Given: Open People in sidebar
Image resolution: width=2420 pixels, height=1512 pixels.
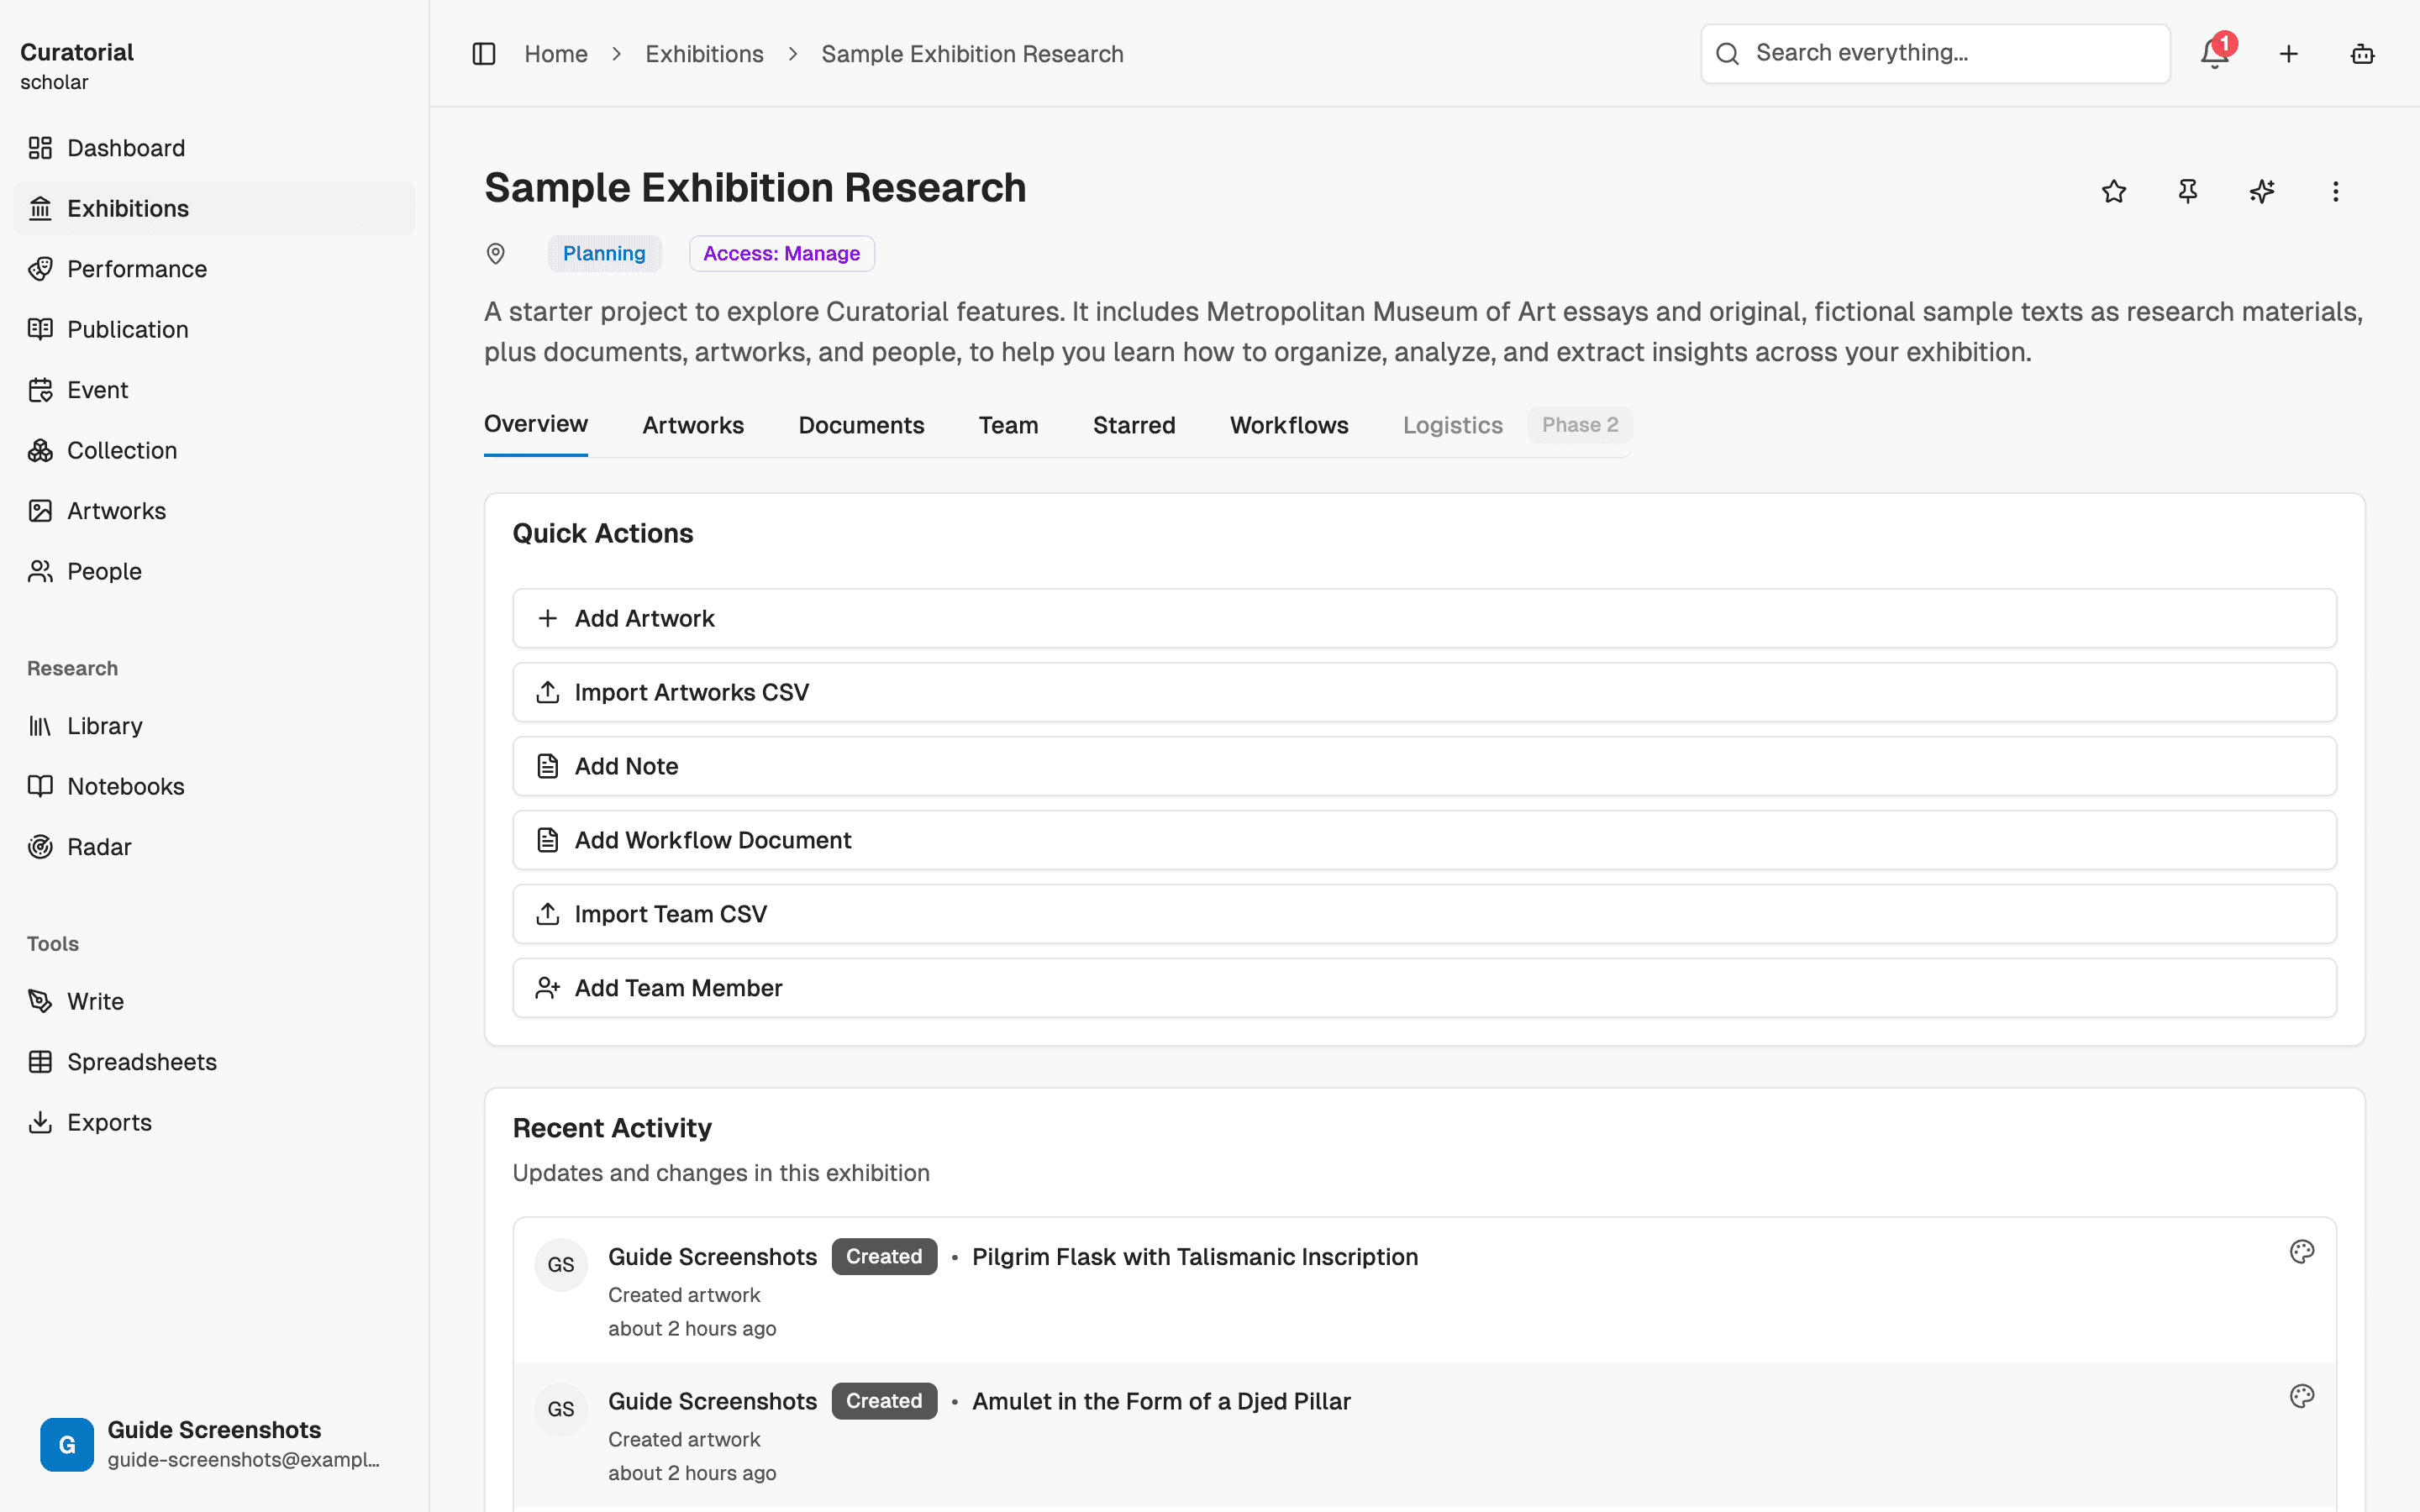Looking at the screenshot, I should click(214, 571).
